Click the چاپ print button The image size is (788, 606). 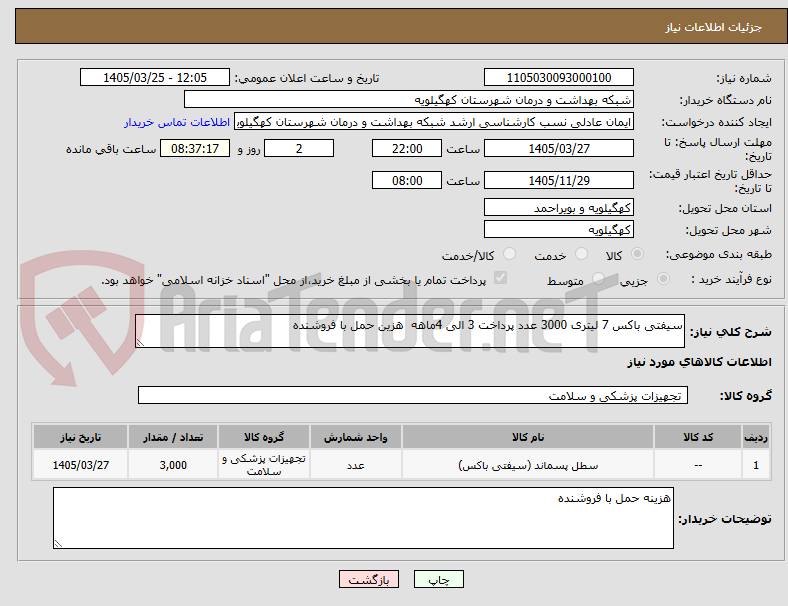pos(439,579)
